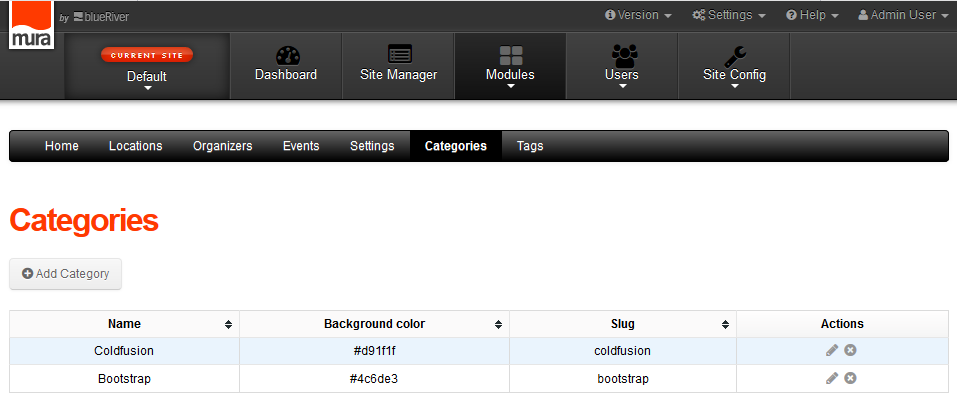Delete the Coldfusion category
The height and width of the screenshot is (402, 957).
pos(850,351)
